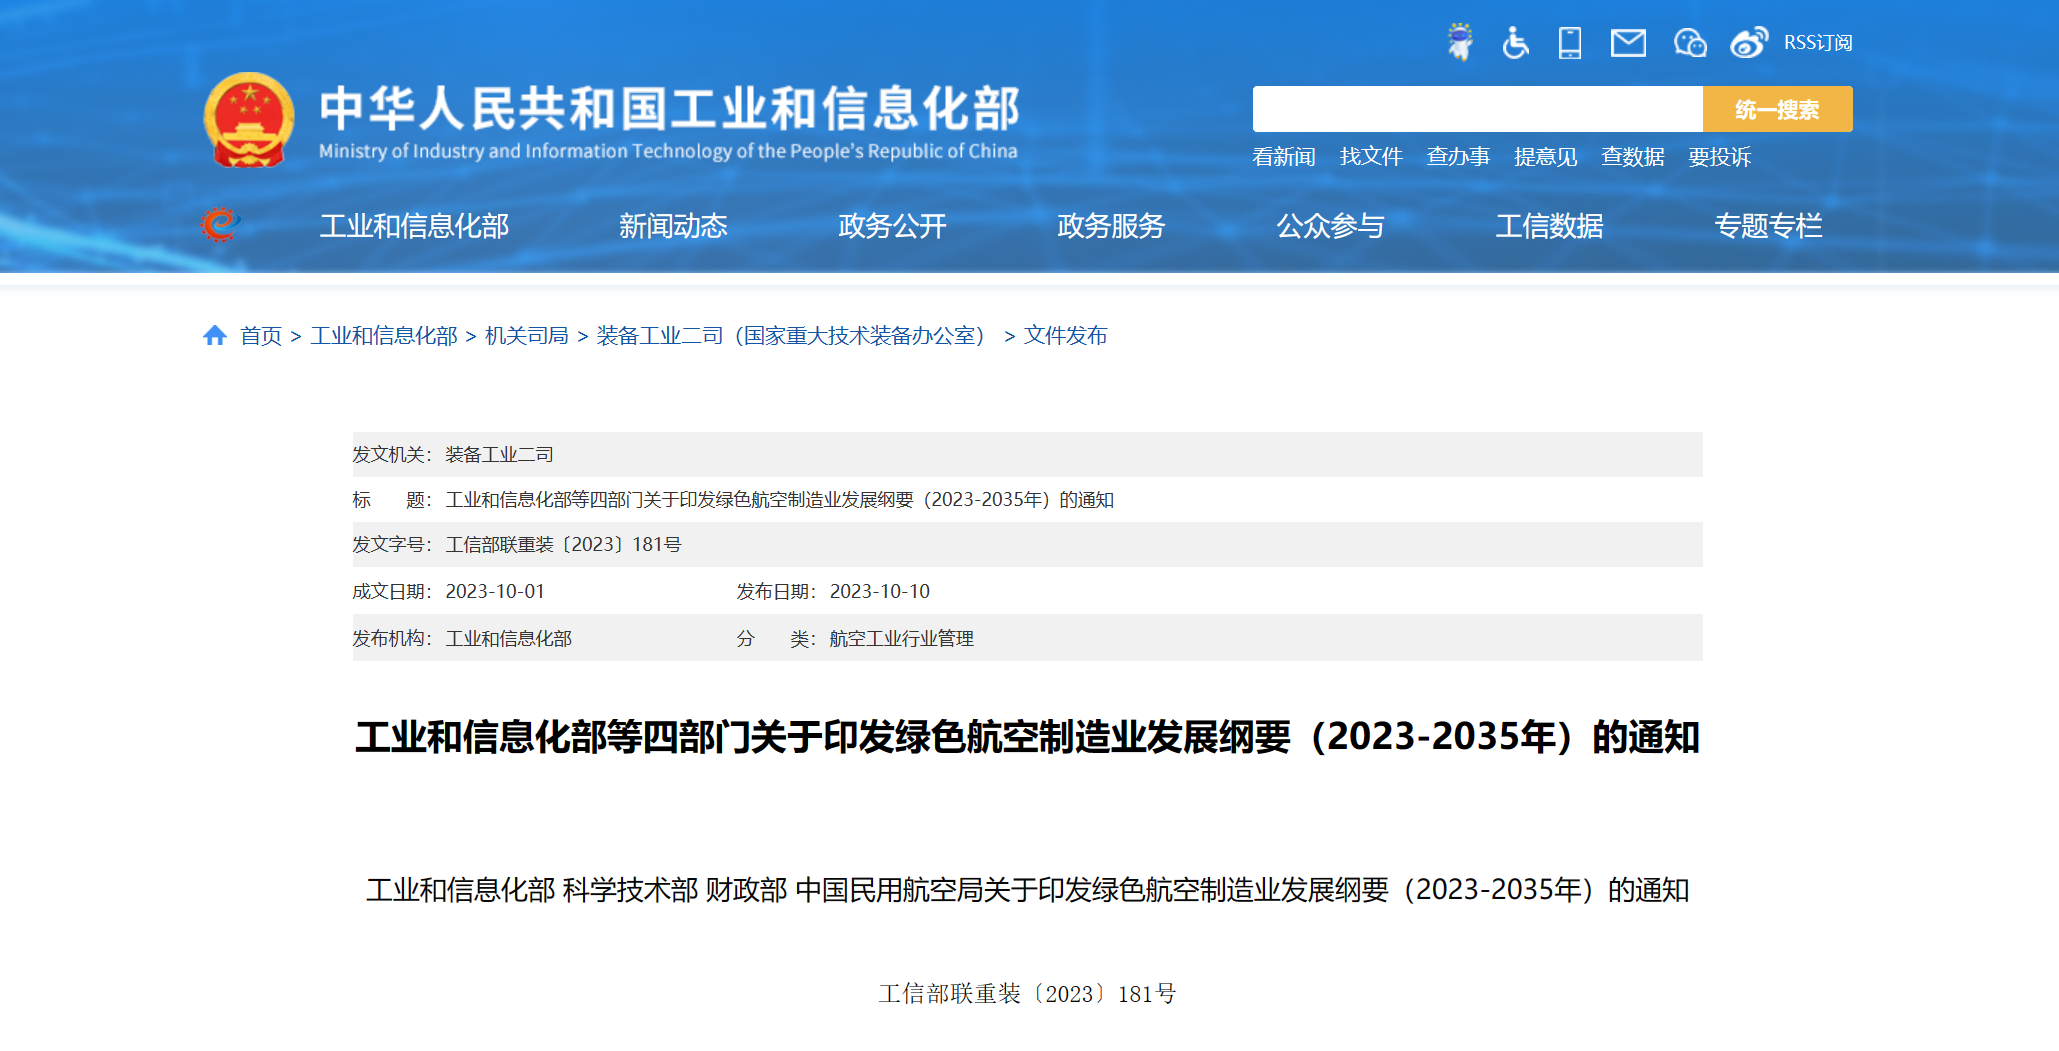2059x1051 pixels.
Task: Click the home icon in breadcrumb
Action: pyautogui.click(x=215, y=335)
